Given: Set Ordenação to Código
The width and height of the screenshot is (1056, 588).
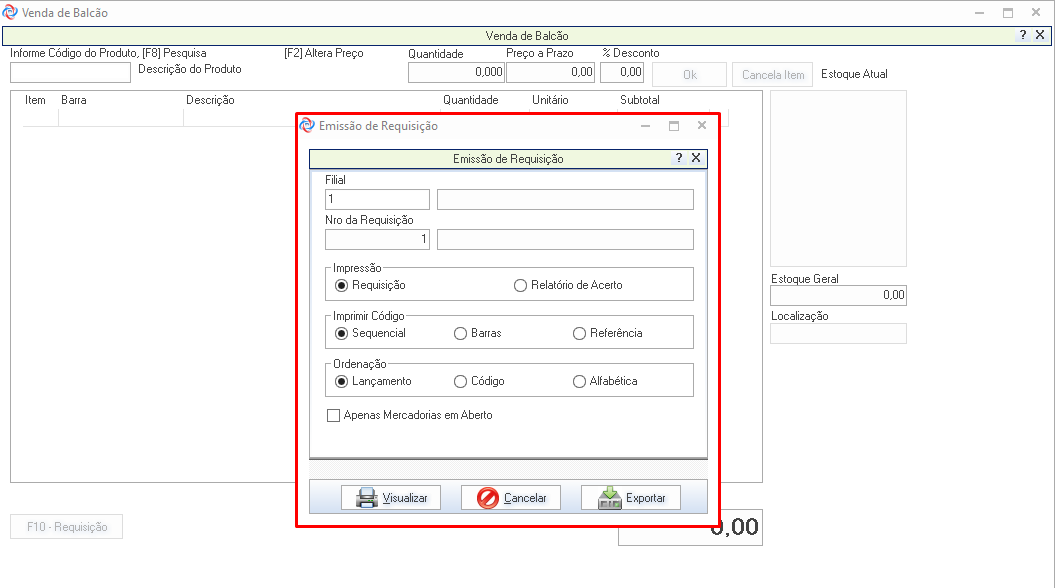Looking at the screenshot, I should pyautogui.click(x=460, y=381).
